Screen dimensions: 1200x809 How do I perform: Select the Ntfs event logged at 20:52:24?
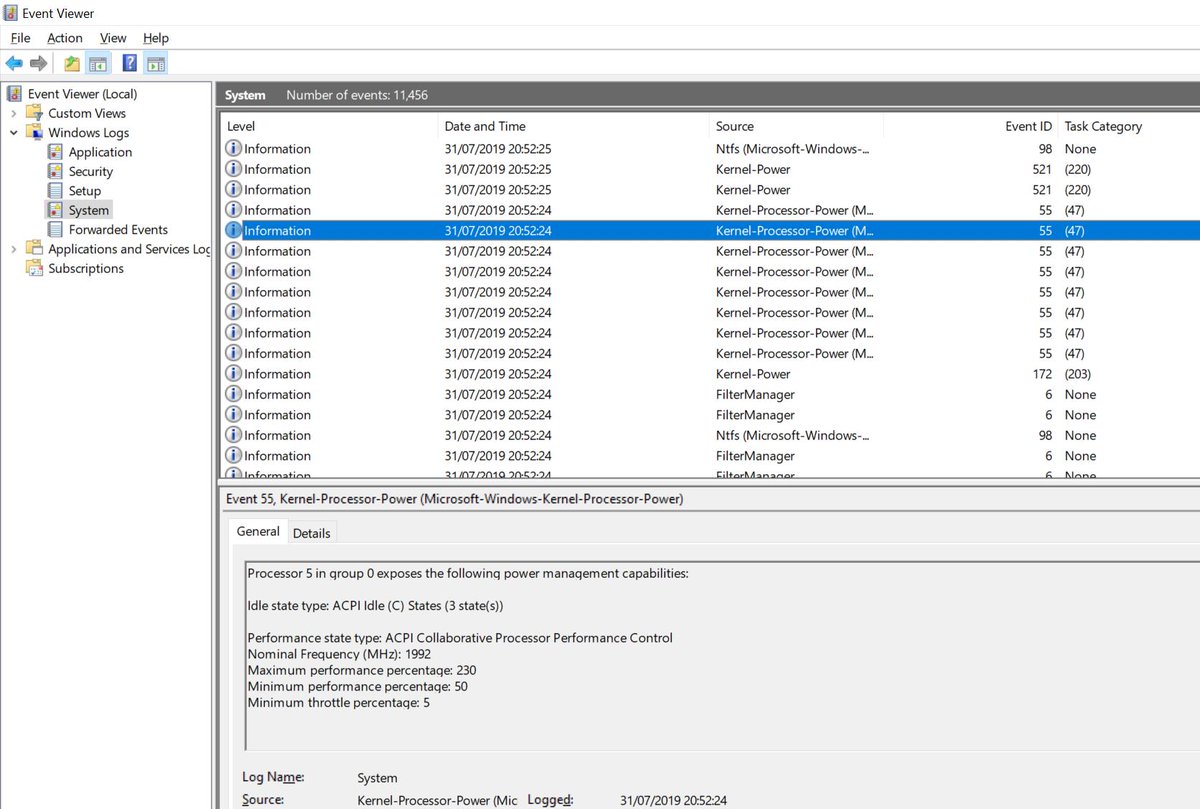710,435
